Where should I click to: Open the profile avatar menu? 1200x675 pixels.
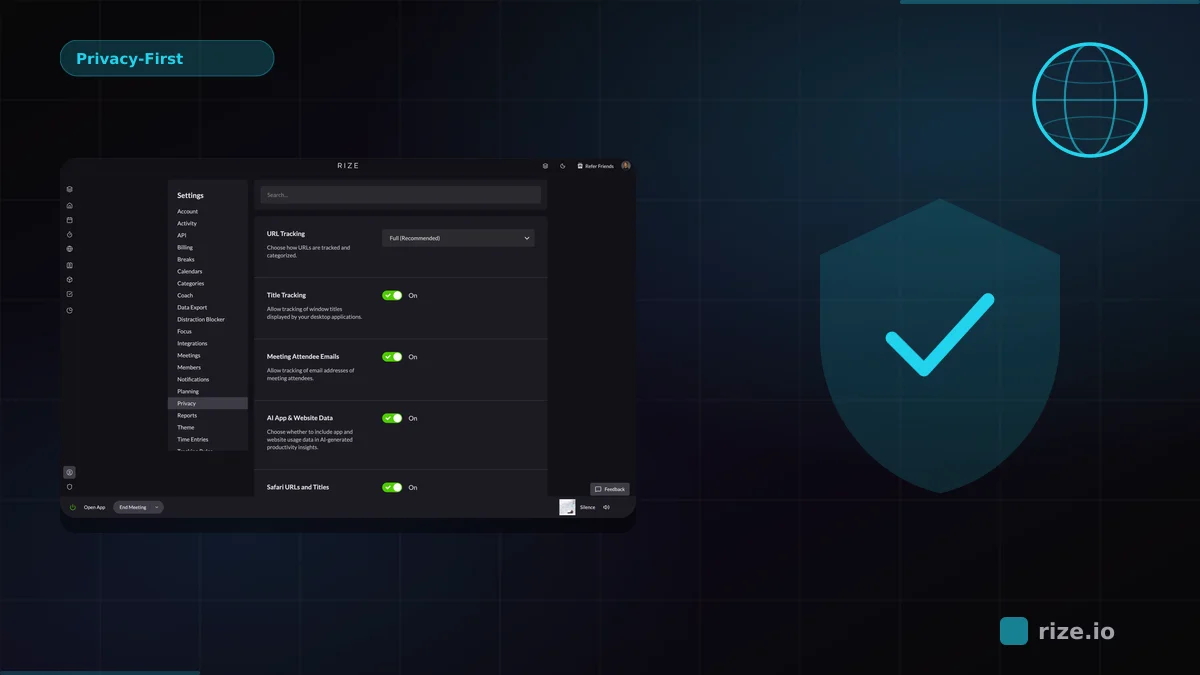click(625, 166)
